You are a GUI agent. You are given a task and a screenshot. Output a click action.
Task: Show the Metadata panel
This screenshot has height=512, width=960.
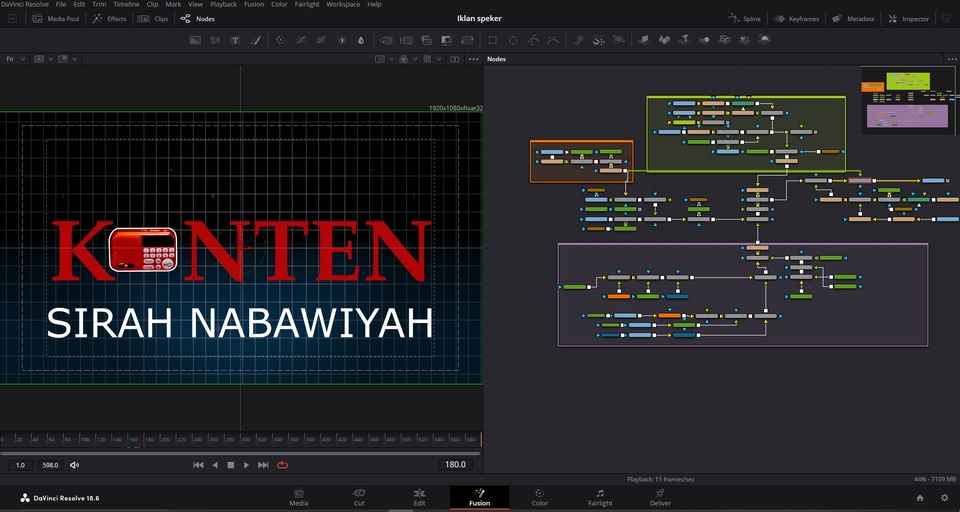tap(853, 18)
